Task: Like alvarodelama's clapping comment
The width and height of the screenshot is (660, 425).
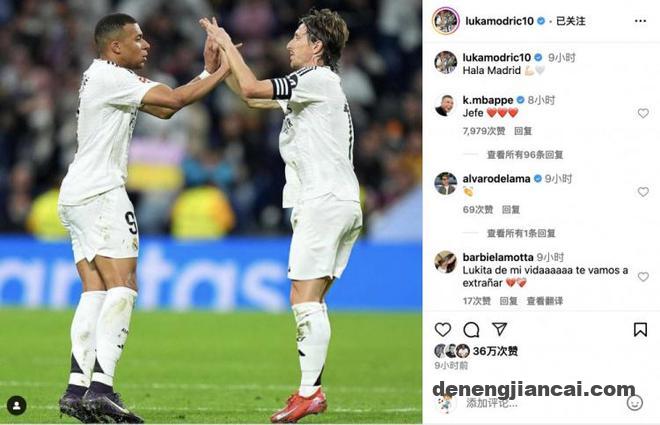Action: tap(643, 192)
